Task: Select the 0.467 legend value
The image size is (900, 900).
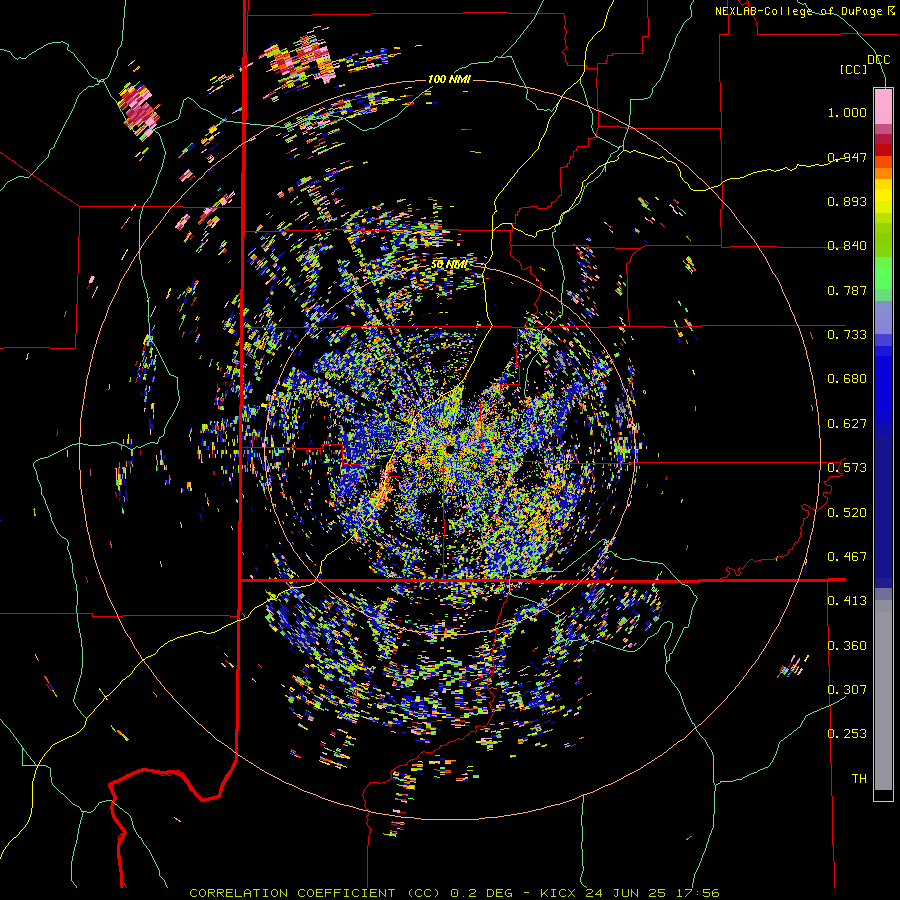Action: pyautogui.click(x=847, y=557)
